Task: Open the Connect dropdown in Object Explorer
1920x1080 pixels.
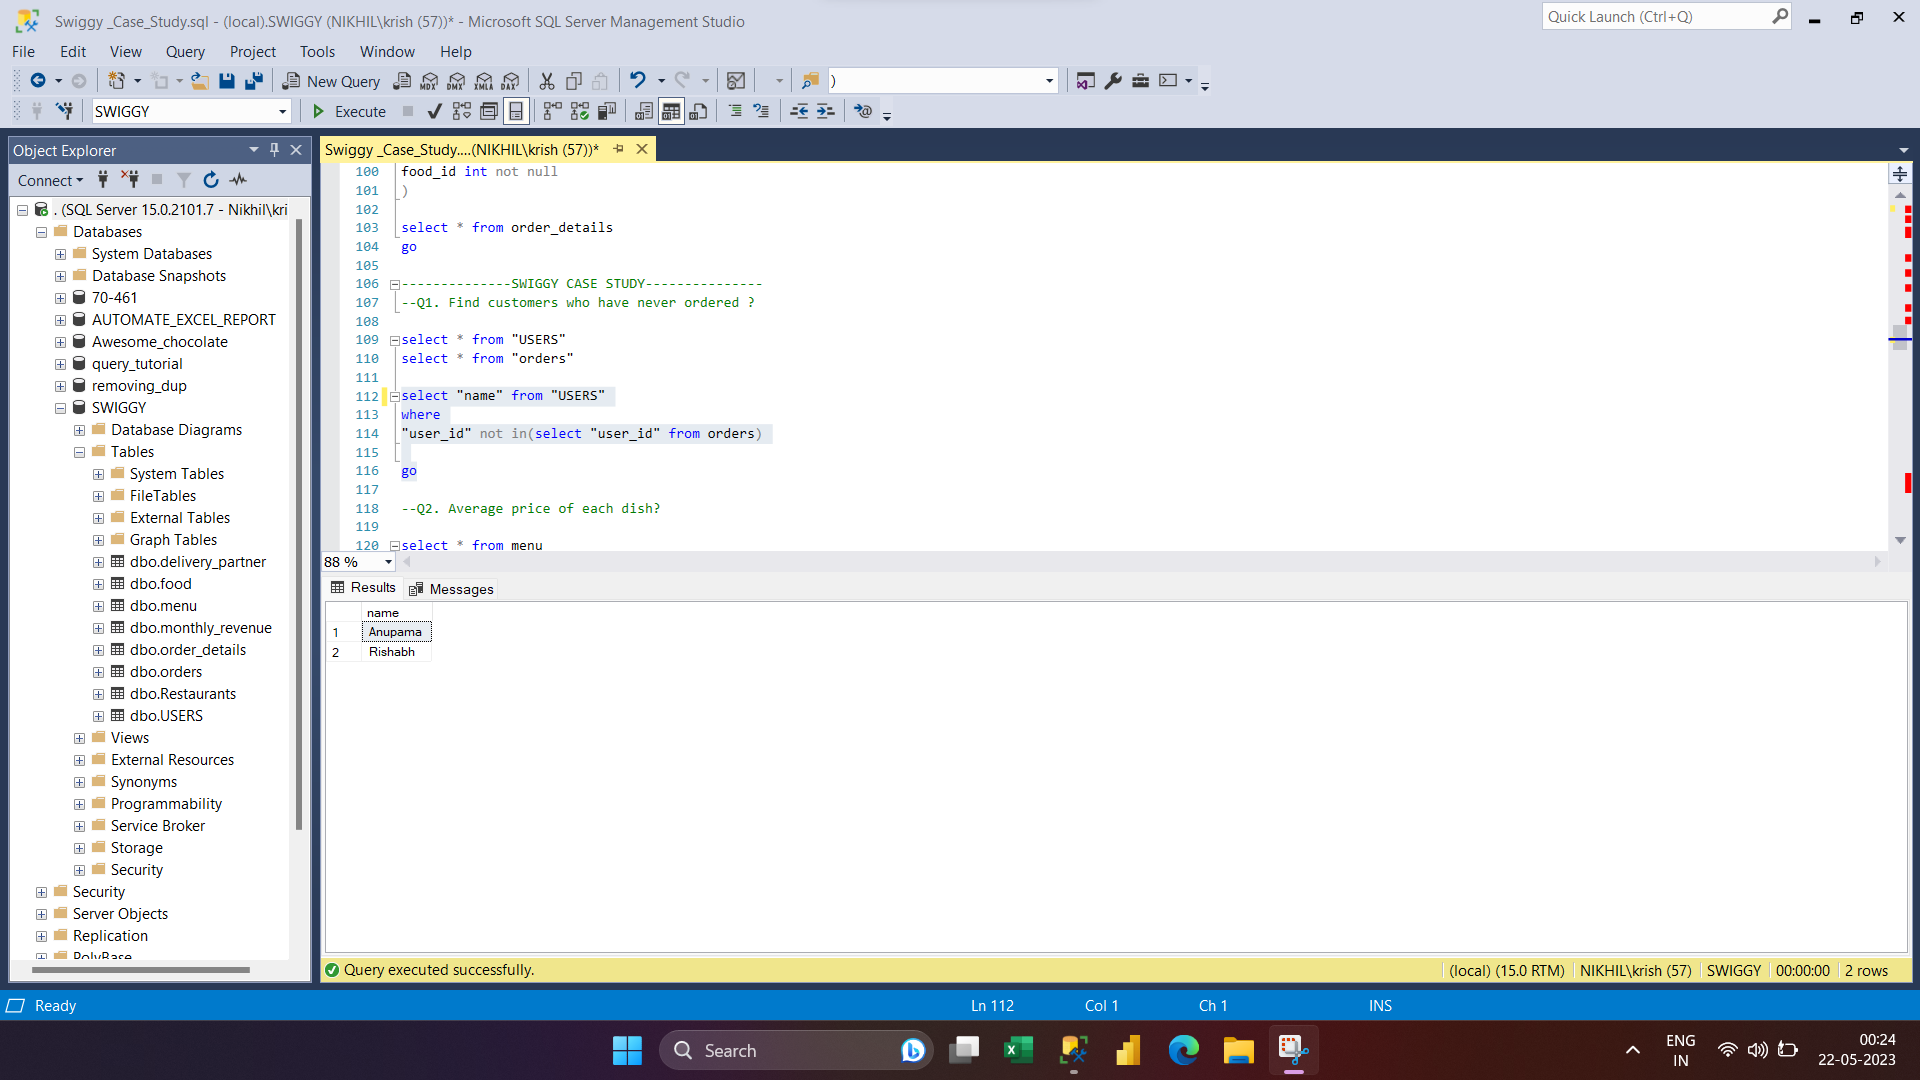Action: [50, 180]
